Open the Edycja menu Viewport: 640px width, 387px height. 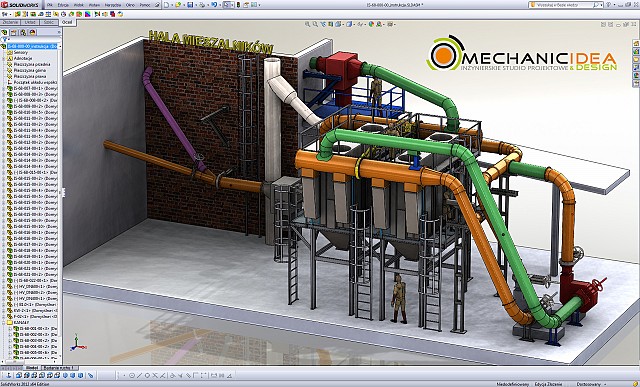pyautogui.click(x=63, y=5)
